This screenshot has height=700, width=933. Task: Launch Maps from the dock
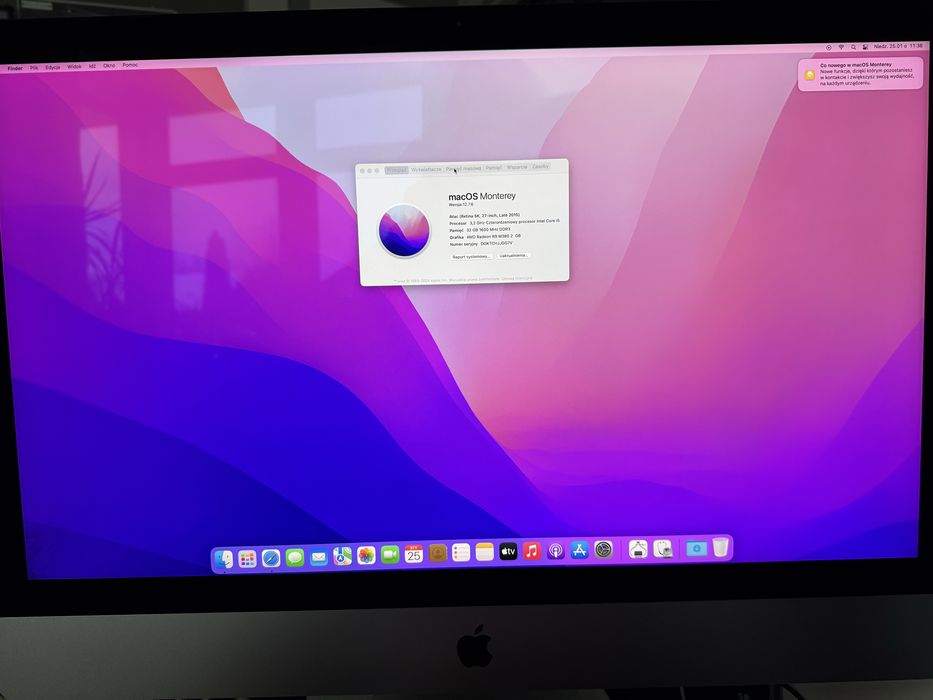[x=342, y=557]
